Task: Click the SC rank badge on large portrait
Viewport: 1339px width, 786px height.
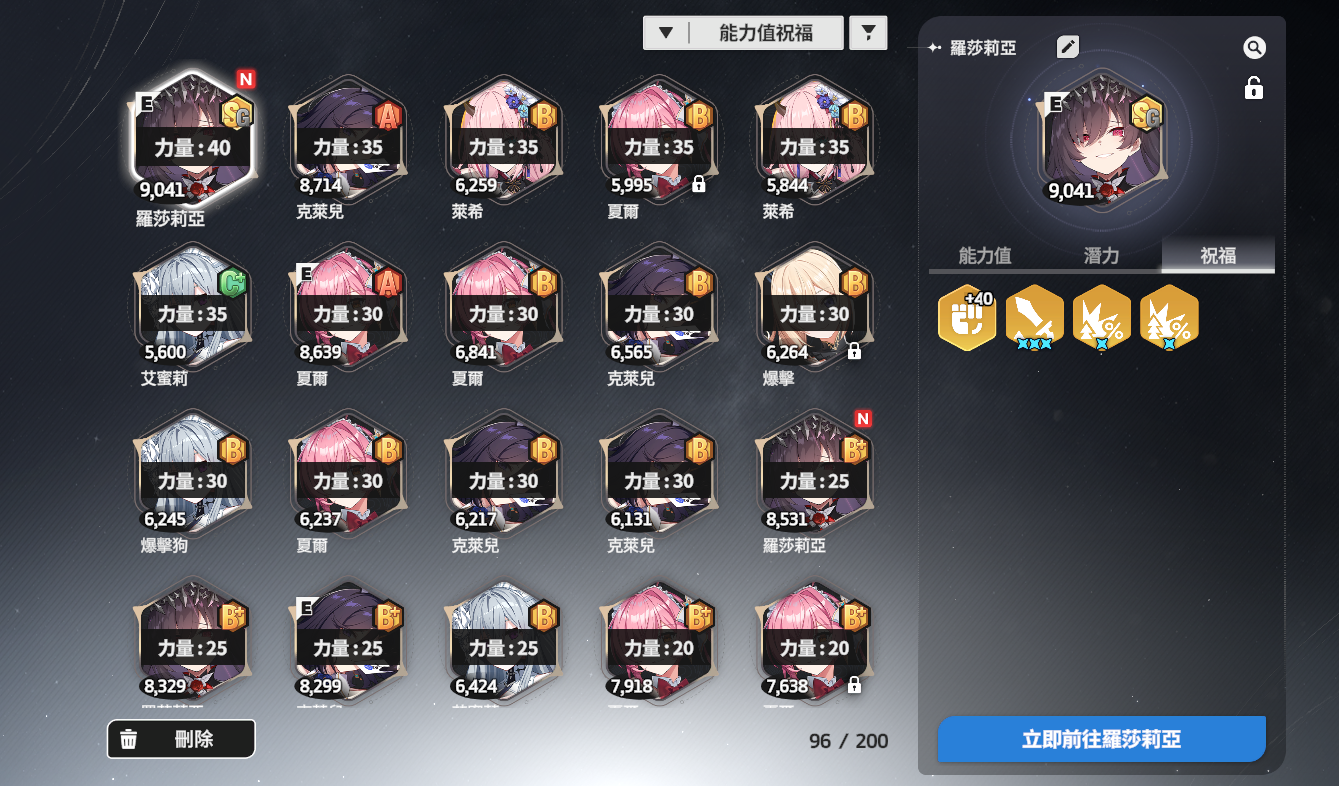Action: 1146,113
